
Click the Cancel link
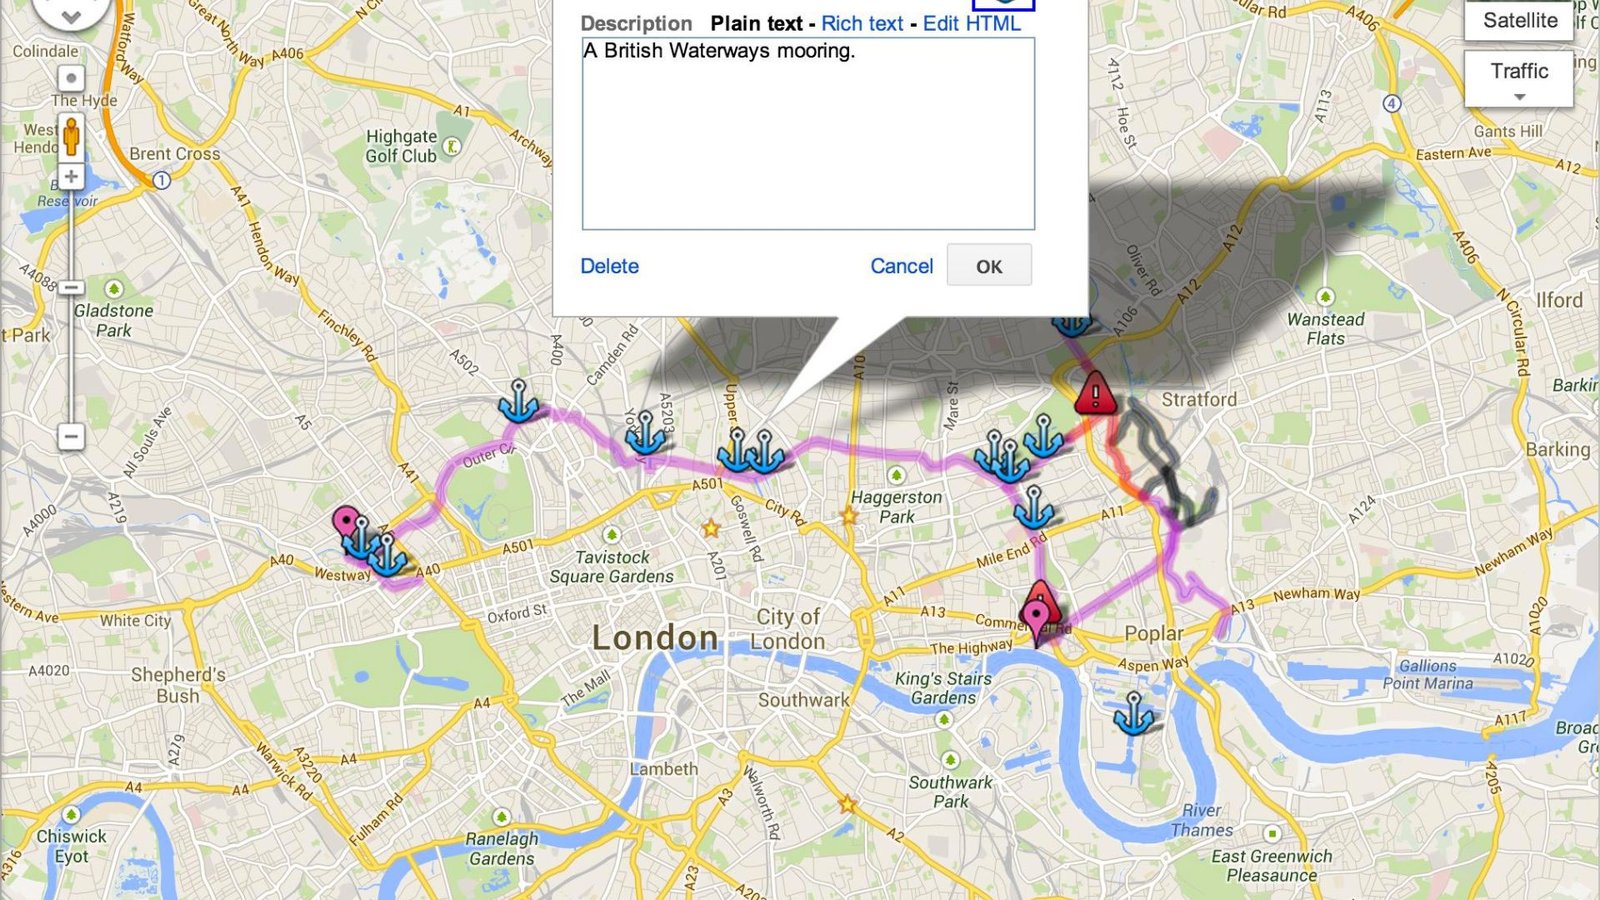(901, 266)
